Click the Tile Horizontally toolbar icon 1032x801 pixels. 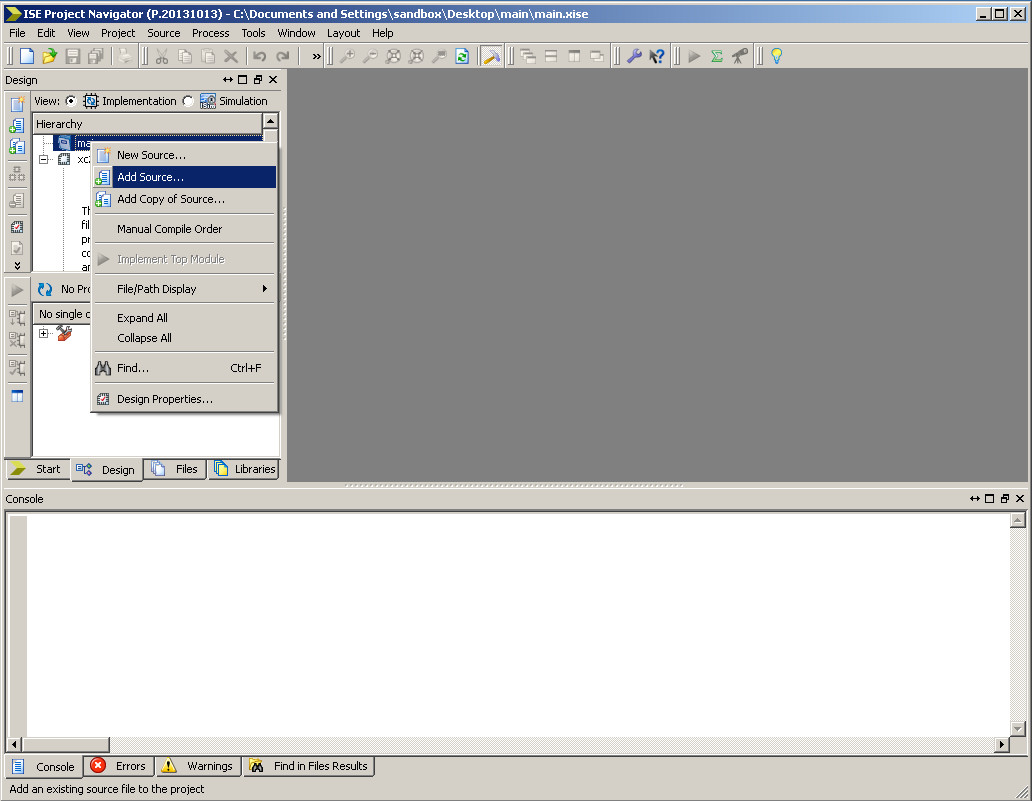[x=551, y=57]
